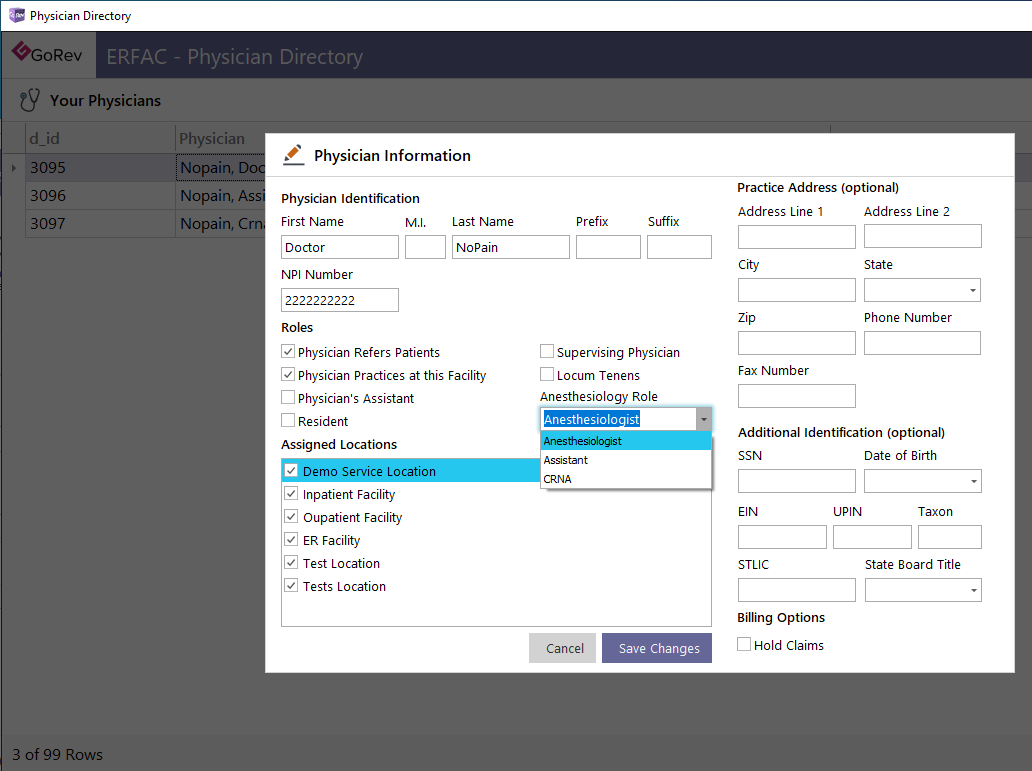1032x771 pixels.
Task: Click the Address Line 1 field
Action: [x=796, y=237]
